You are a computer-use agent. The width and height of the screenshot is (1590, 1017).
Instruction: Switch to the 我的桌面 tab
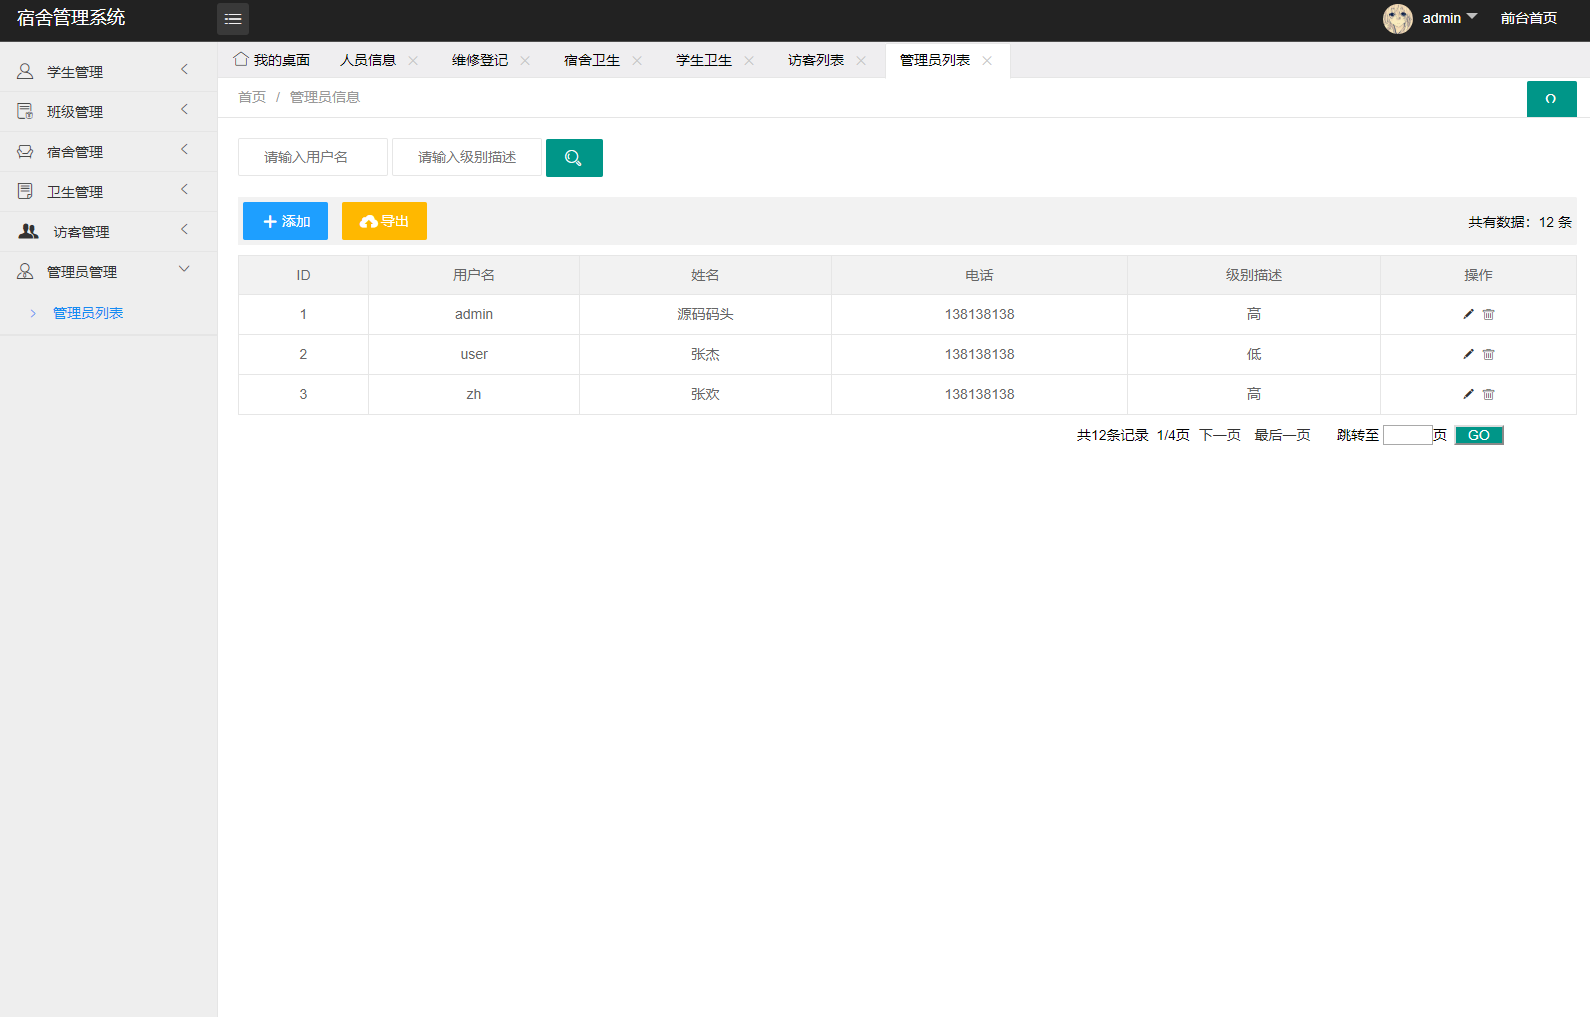[272, 61]
